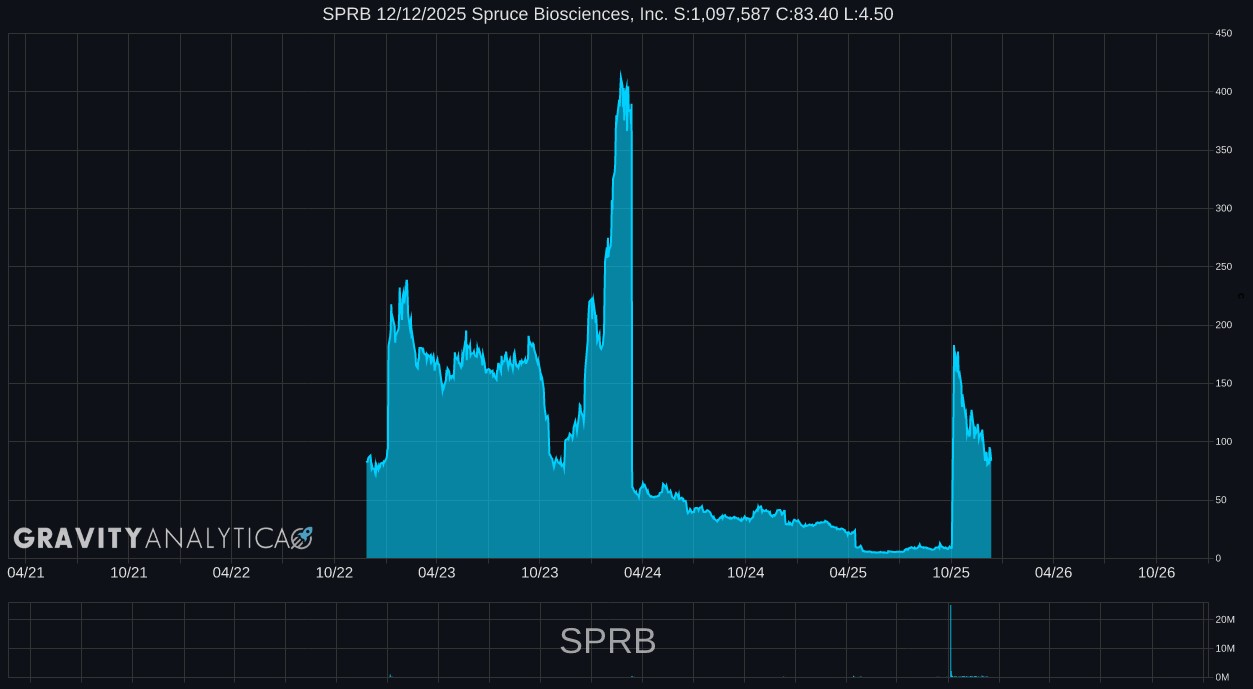Click the 0 price label on y-axis
This screenshot has height=689, width=1253.
[1218, 558]
